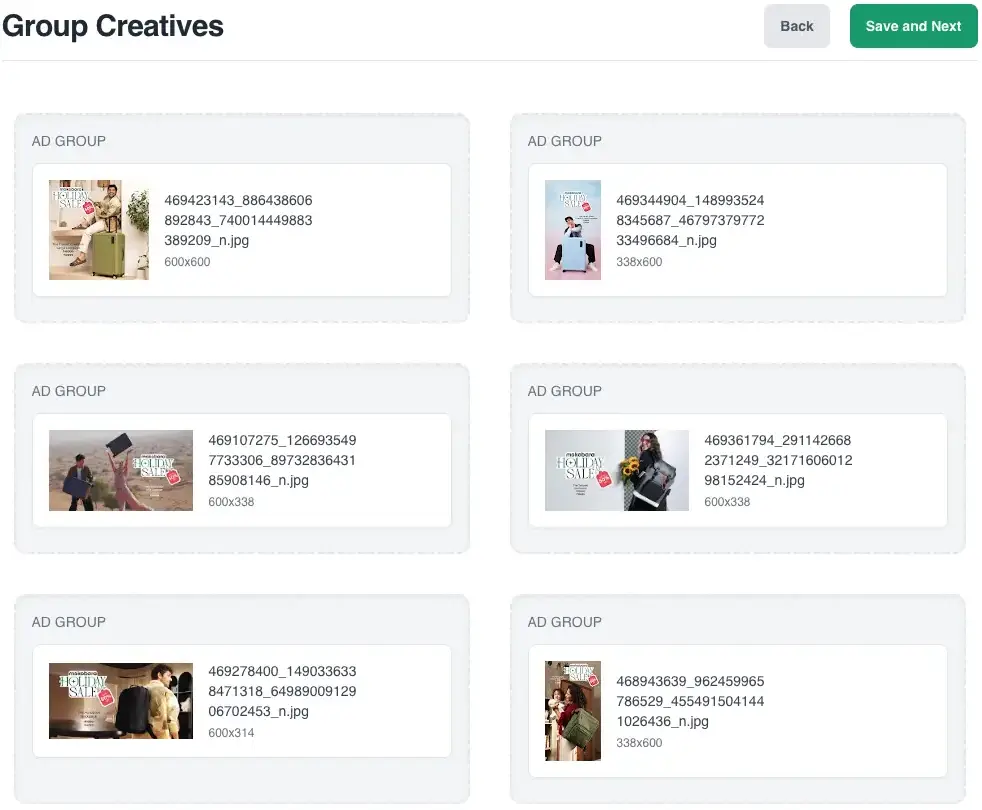Viewport: 982px width, 810px height.
Task: Click filename starting with 469423143_886438606
Action: coord(238,220)
